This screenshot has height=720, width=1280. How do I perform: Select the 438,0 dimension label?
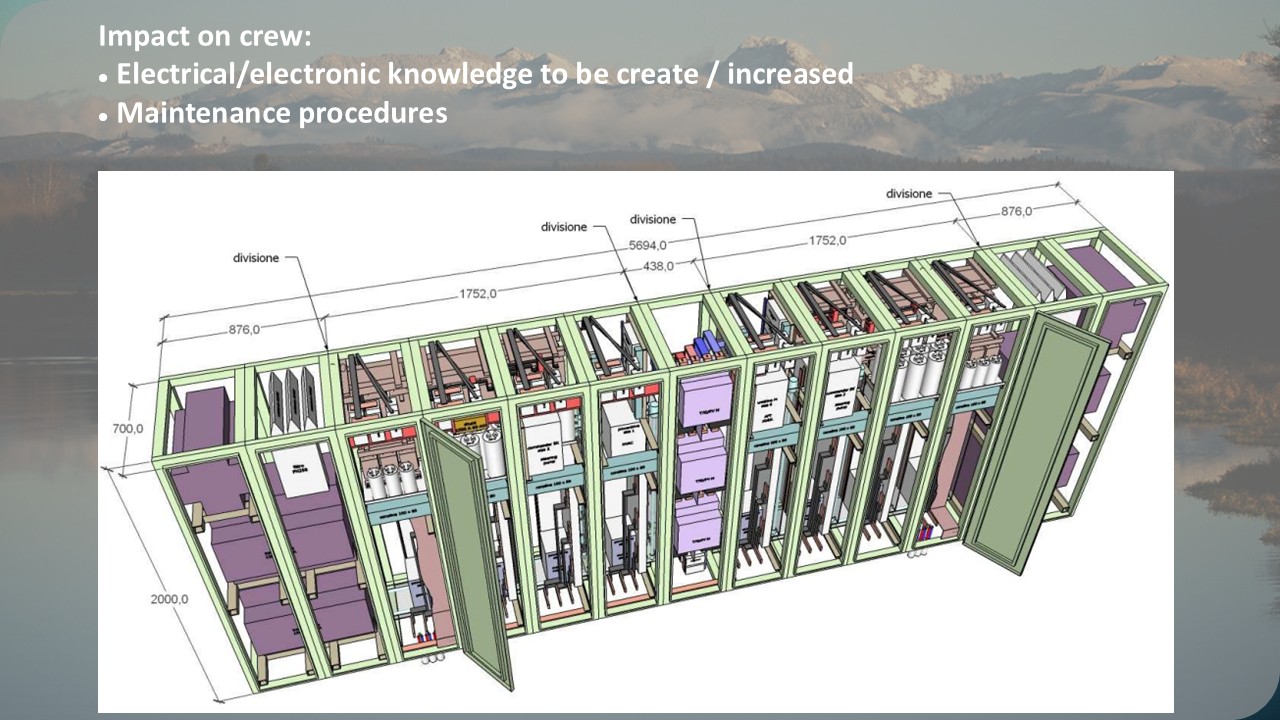tap(656, 266)
